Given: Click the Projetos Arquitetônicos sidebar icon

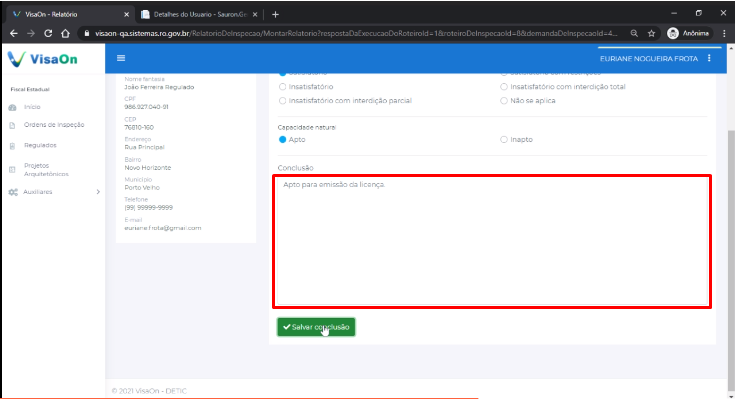Looking at the screenshot, I should click(x=13, y=170).
